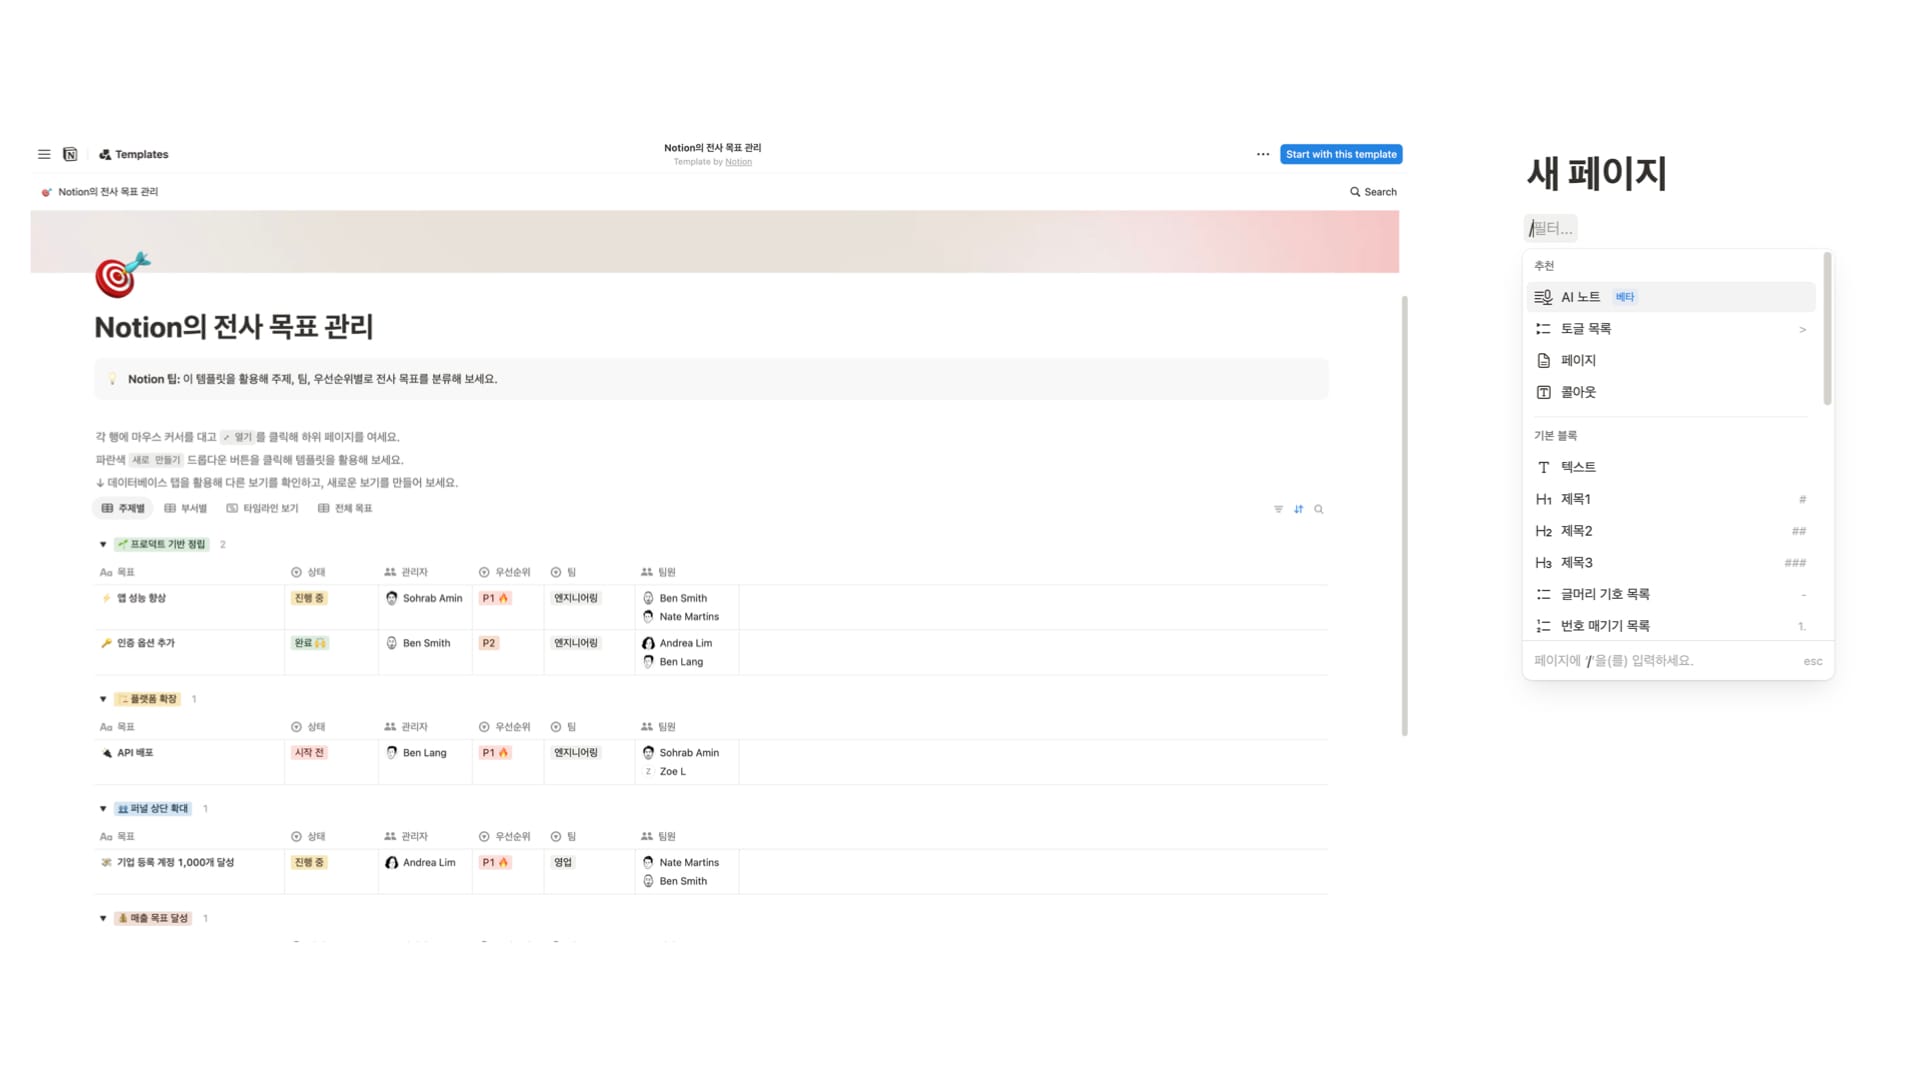Open the hamburger sidebar menu
Image resolution: width=1920 pixels, height=1080 pixels.
44,154
